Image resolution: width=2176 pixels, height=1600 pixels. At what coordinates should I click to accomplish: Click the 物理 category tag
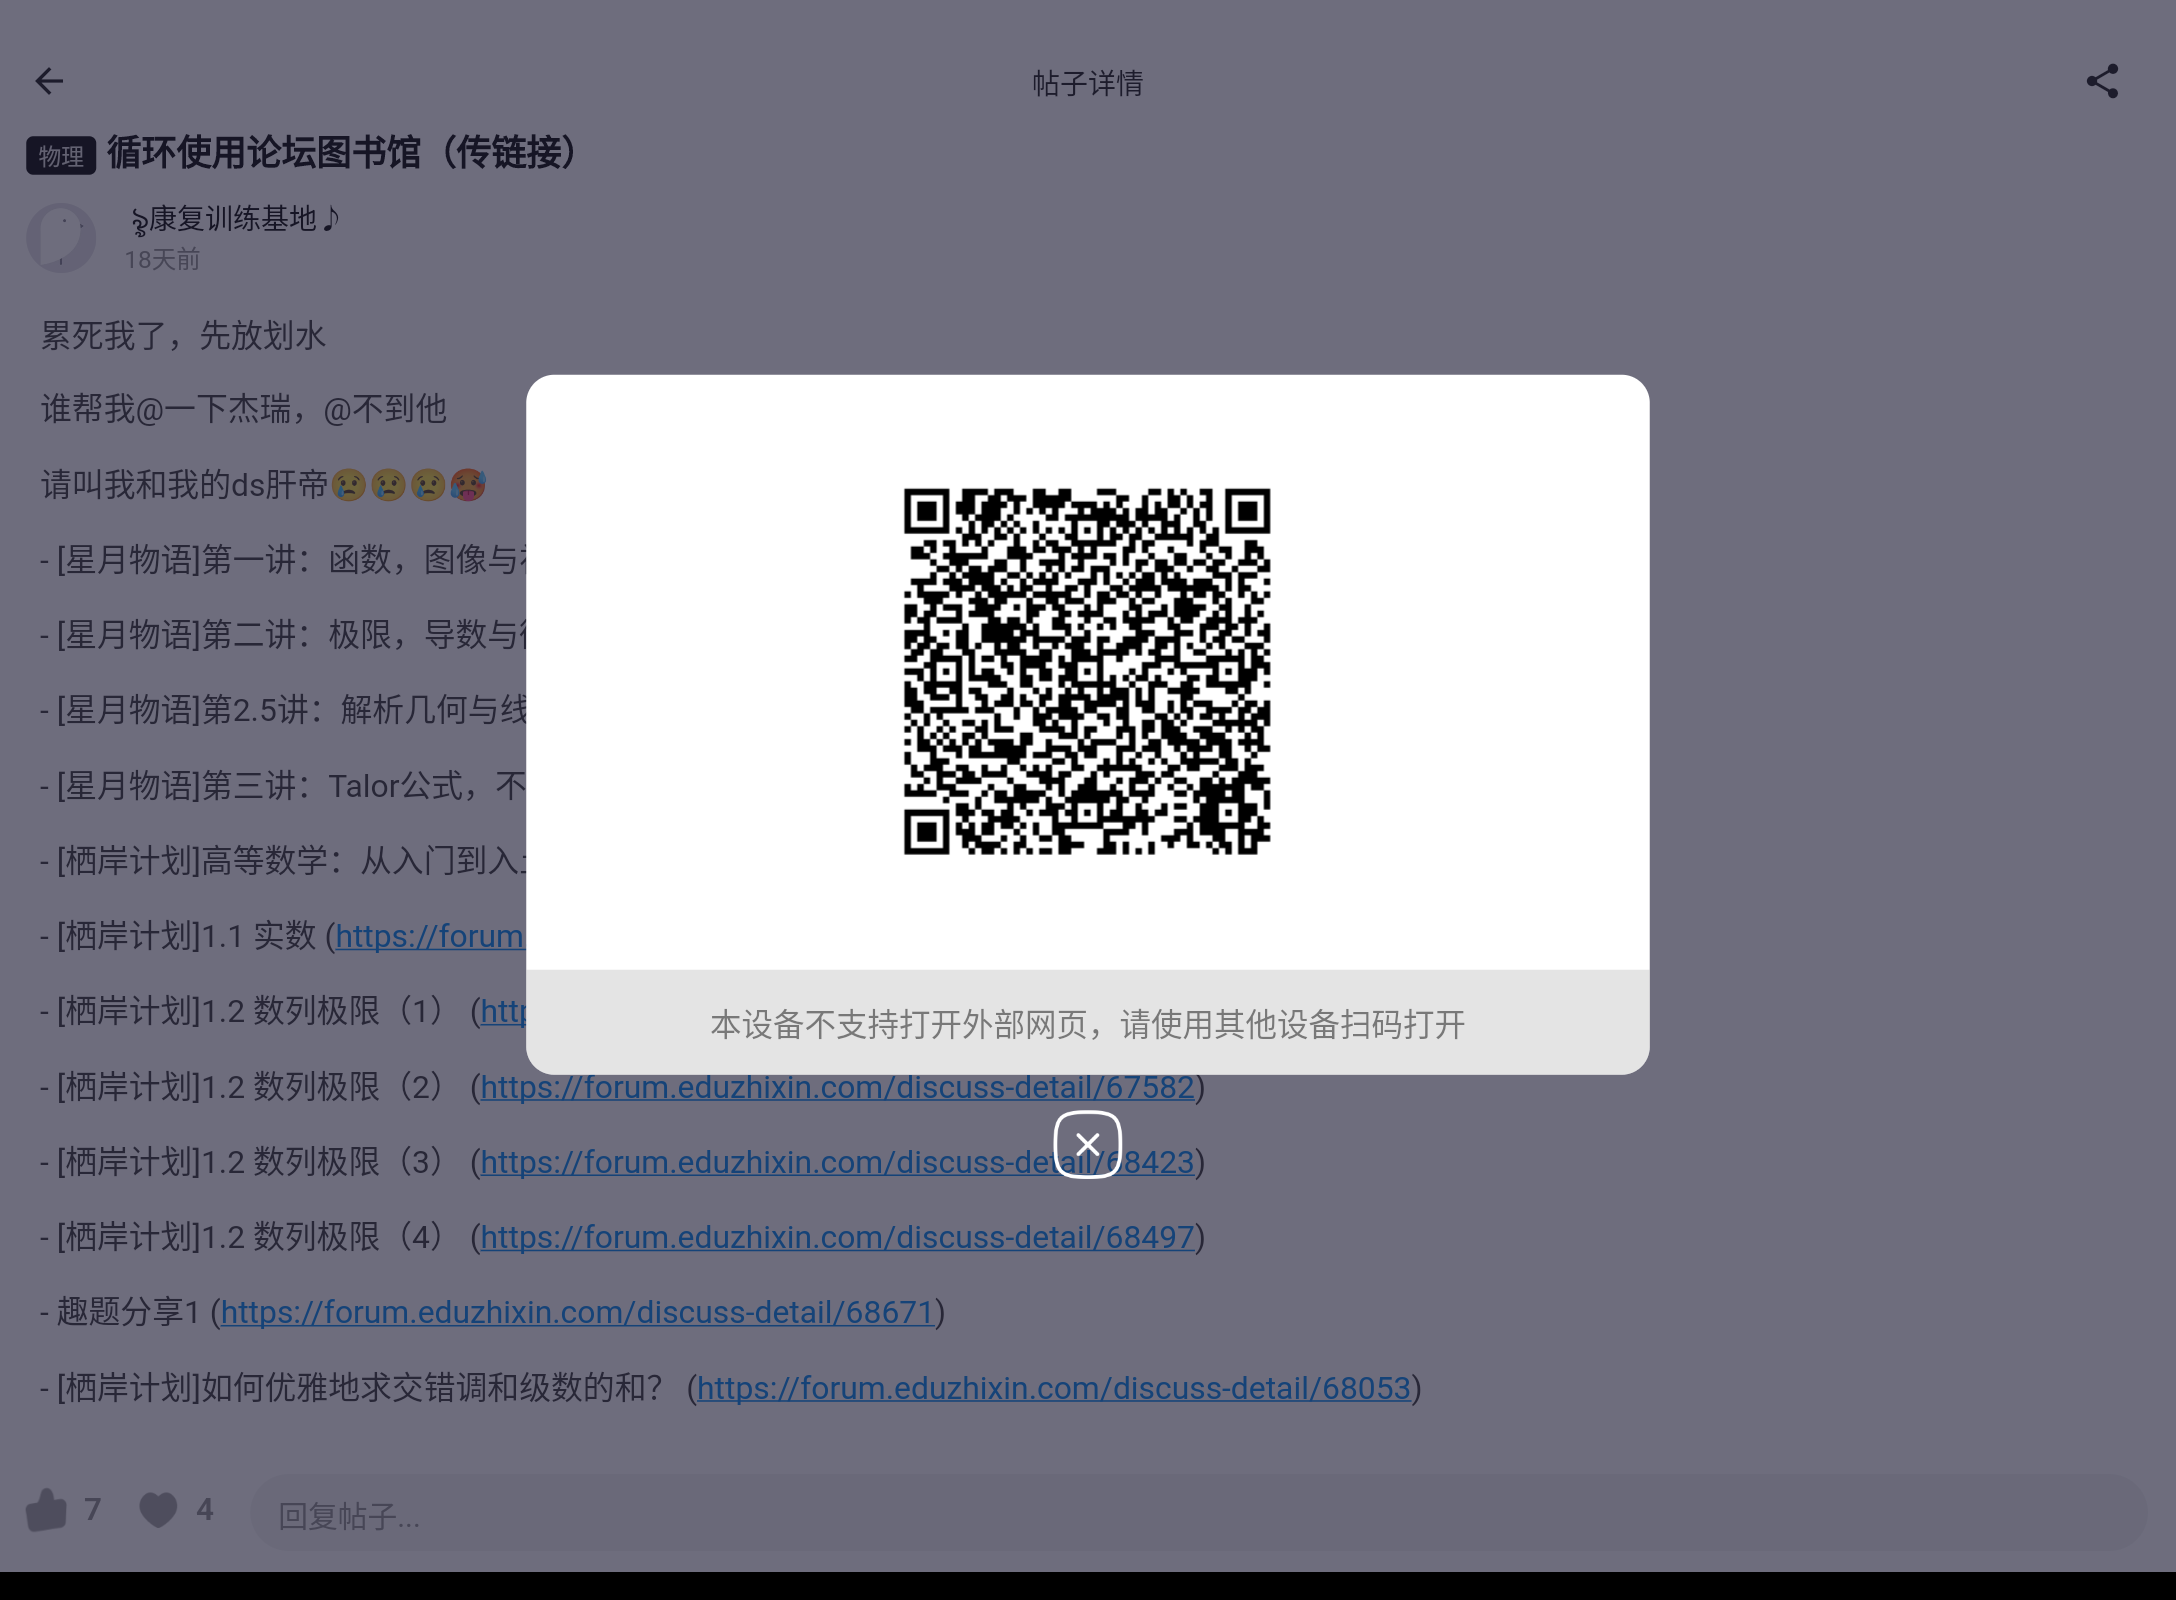point(61,156)
